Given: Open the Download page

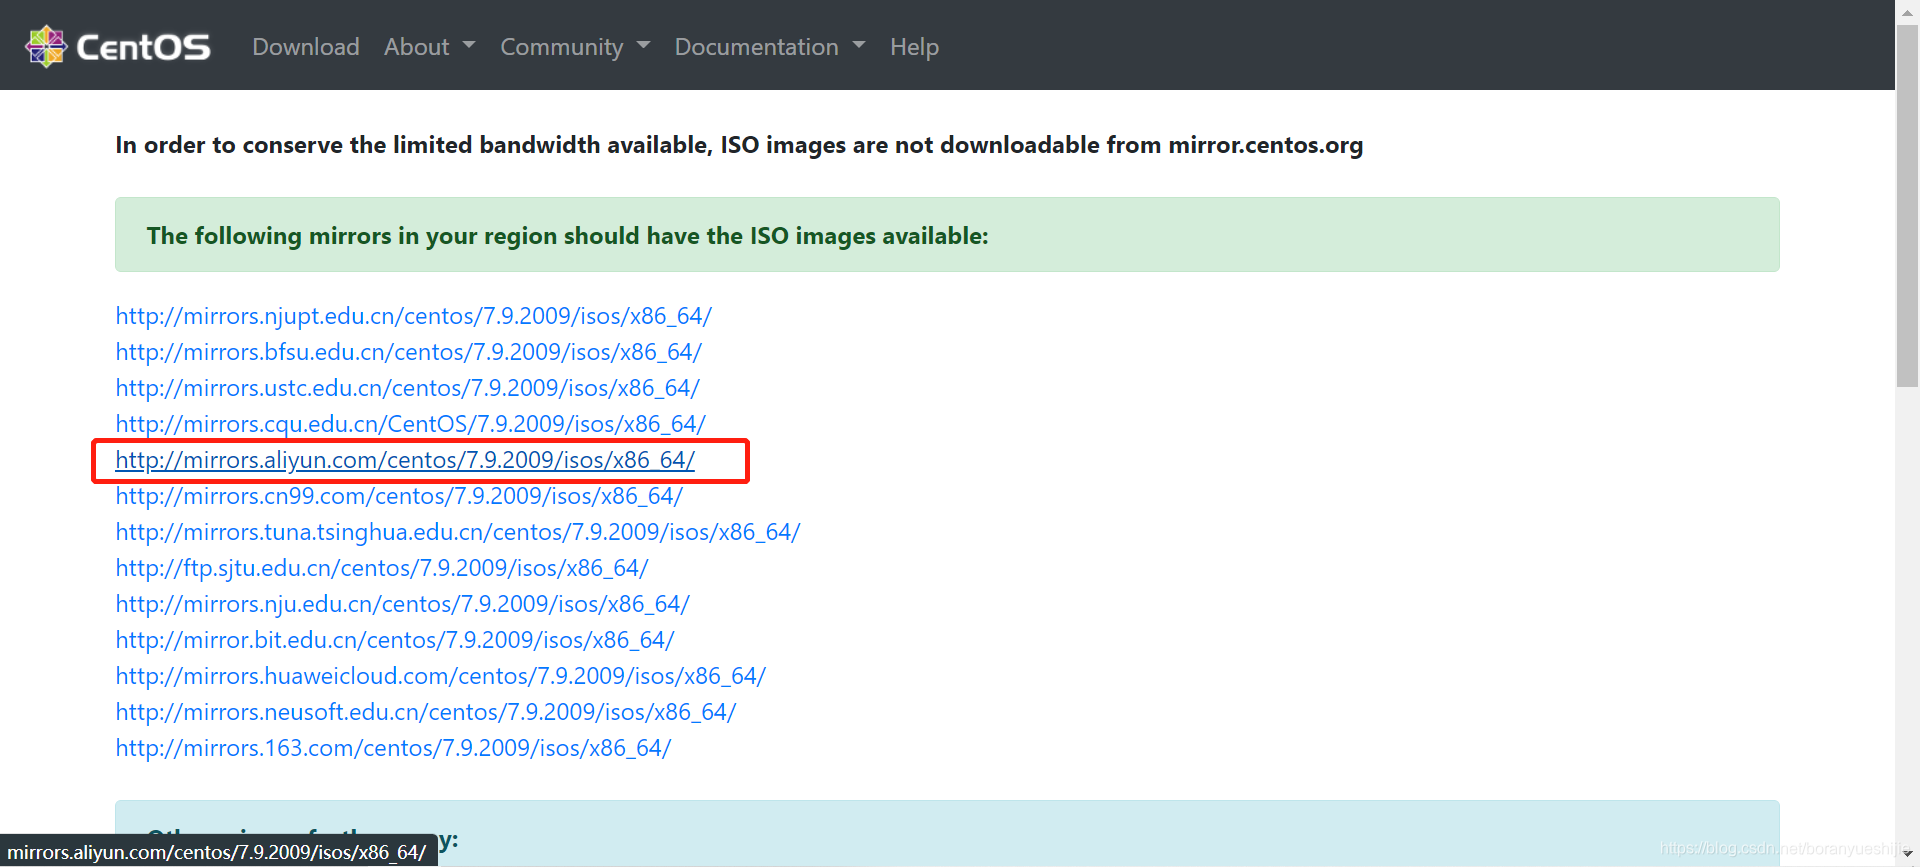Looking at the screenshot, I should click(306, 47).
